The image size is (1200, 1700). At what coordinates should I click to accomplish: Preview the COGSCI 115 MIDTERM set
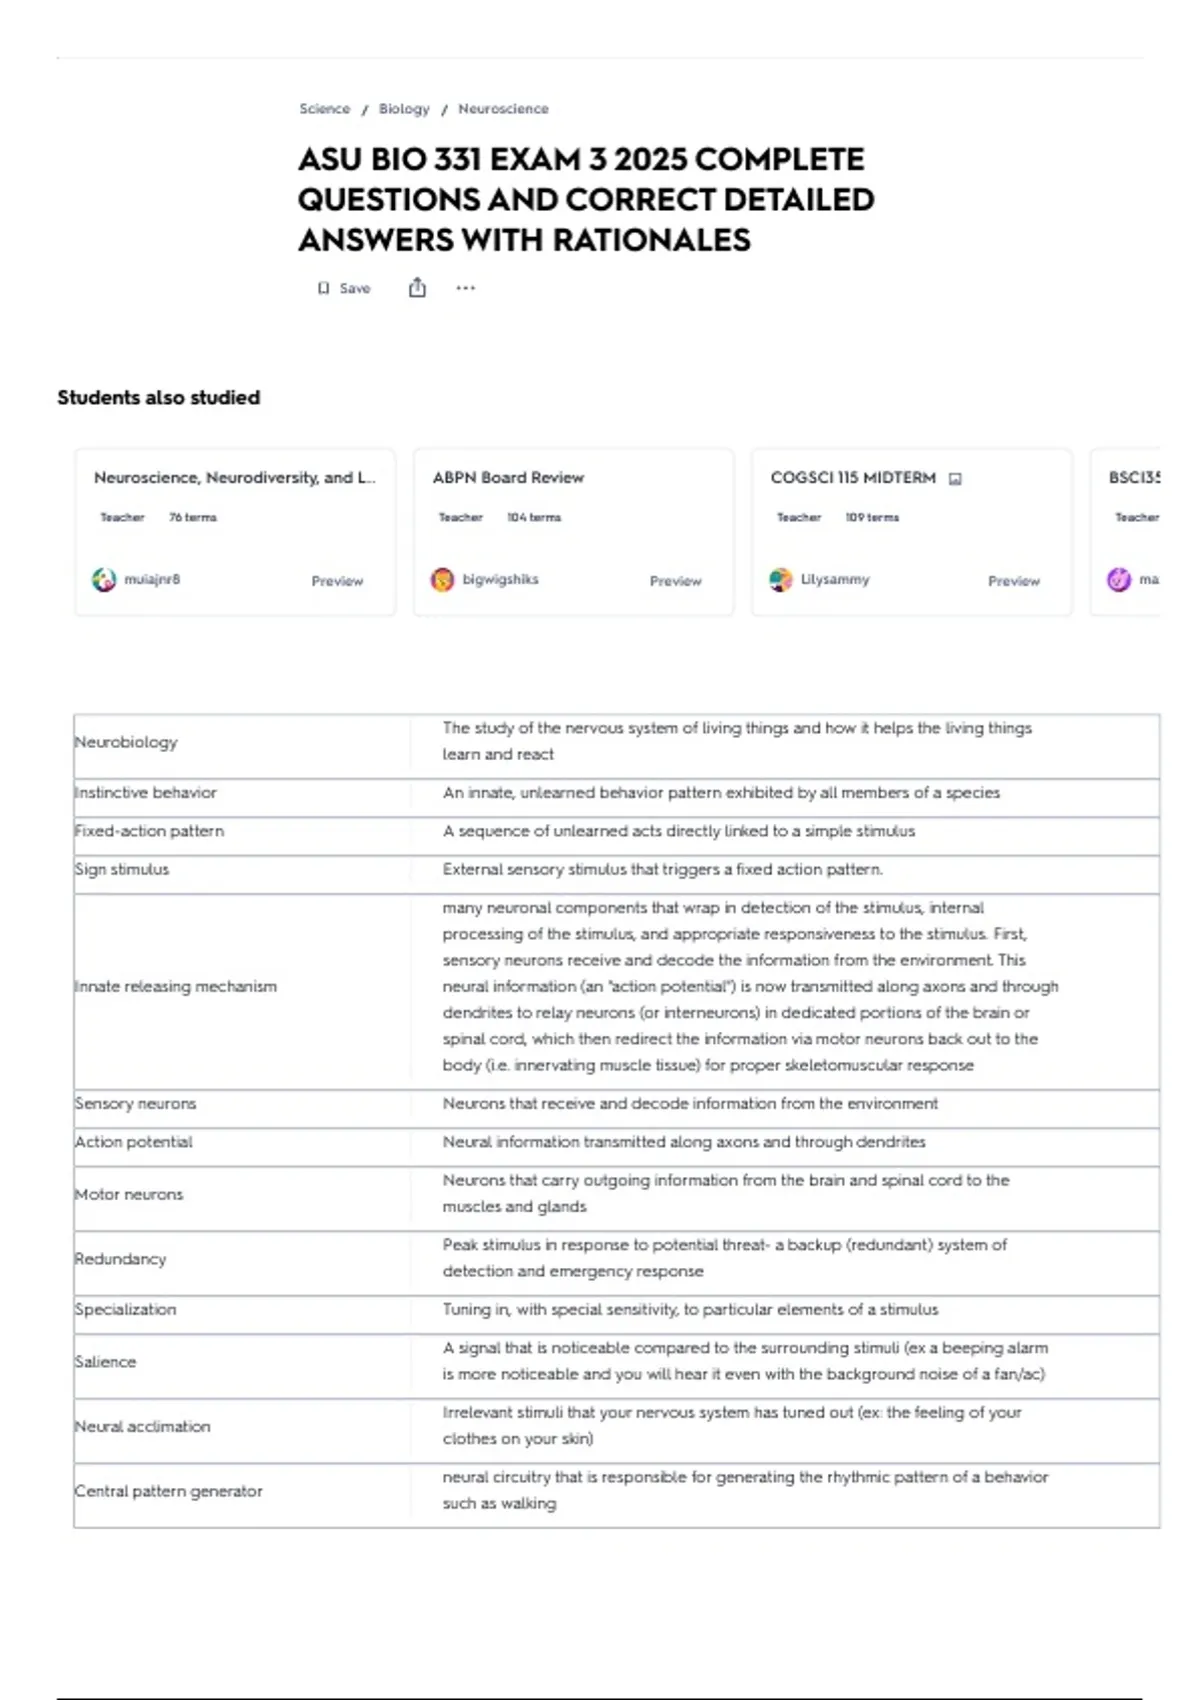click(x=1014, y=581)
